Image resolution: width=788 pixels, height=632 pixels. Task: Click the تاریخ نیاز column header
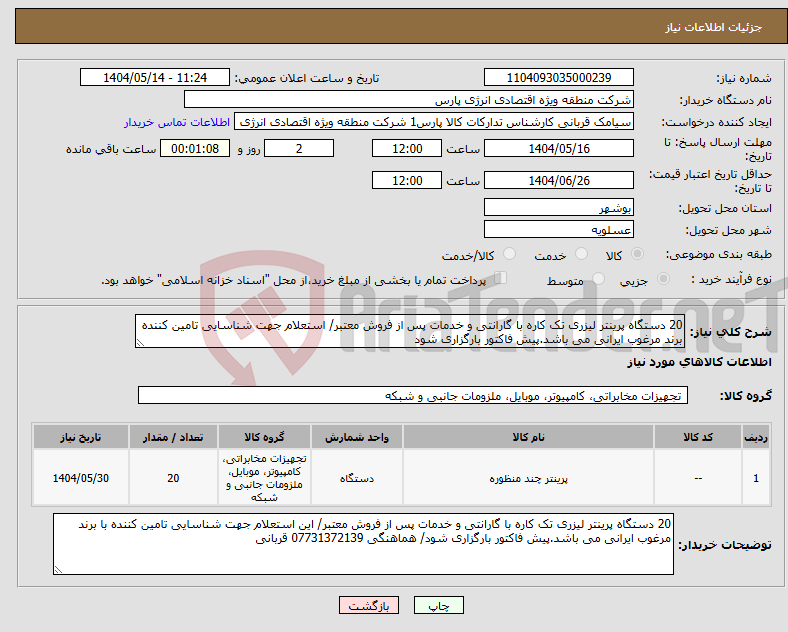point(81,437)
